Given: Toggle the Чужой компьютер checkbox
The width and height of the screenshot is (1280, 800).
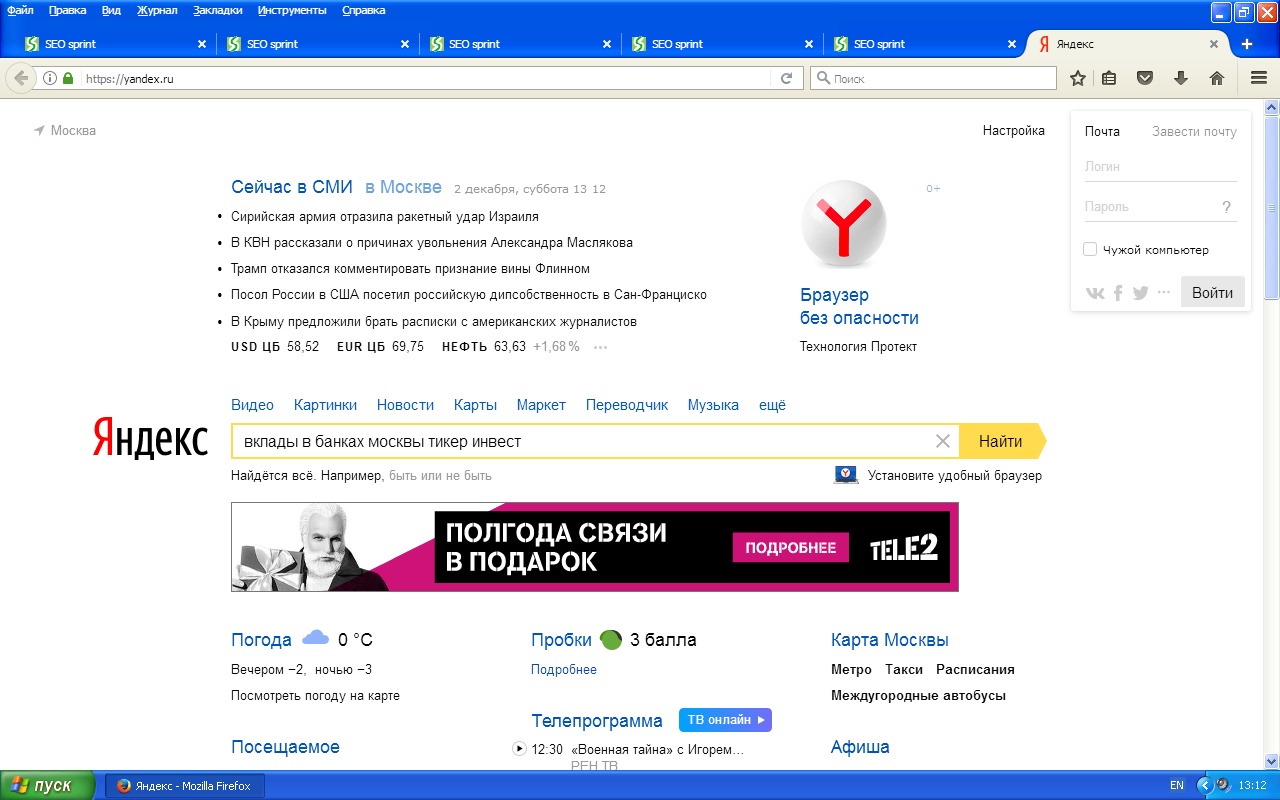Looking at the screenshot, I should coord(1090,249).
